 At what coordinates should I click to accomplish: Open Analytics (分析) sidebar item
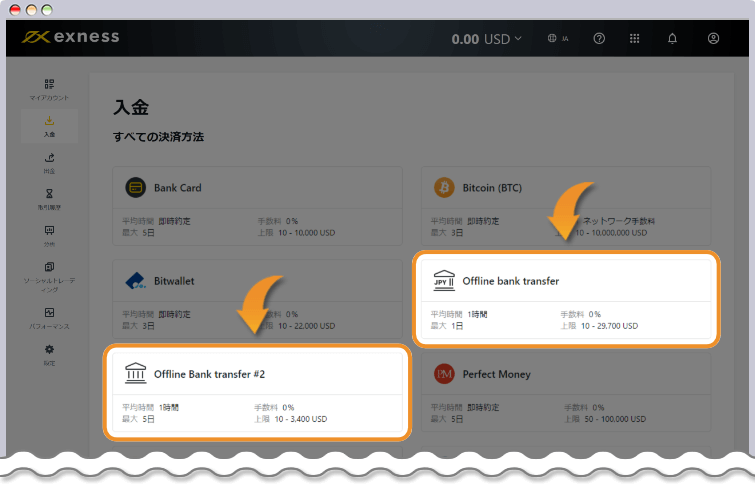coord(49,236)
